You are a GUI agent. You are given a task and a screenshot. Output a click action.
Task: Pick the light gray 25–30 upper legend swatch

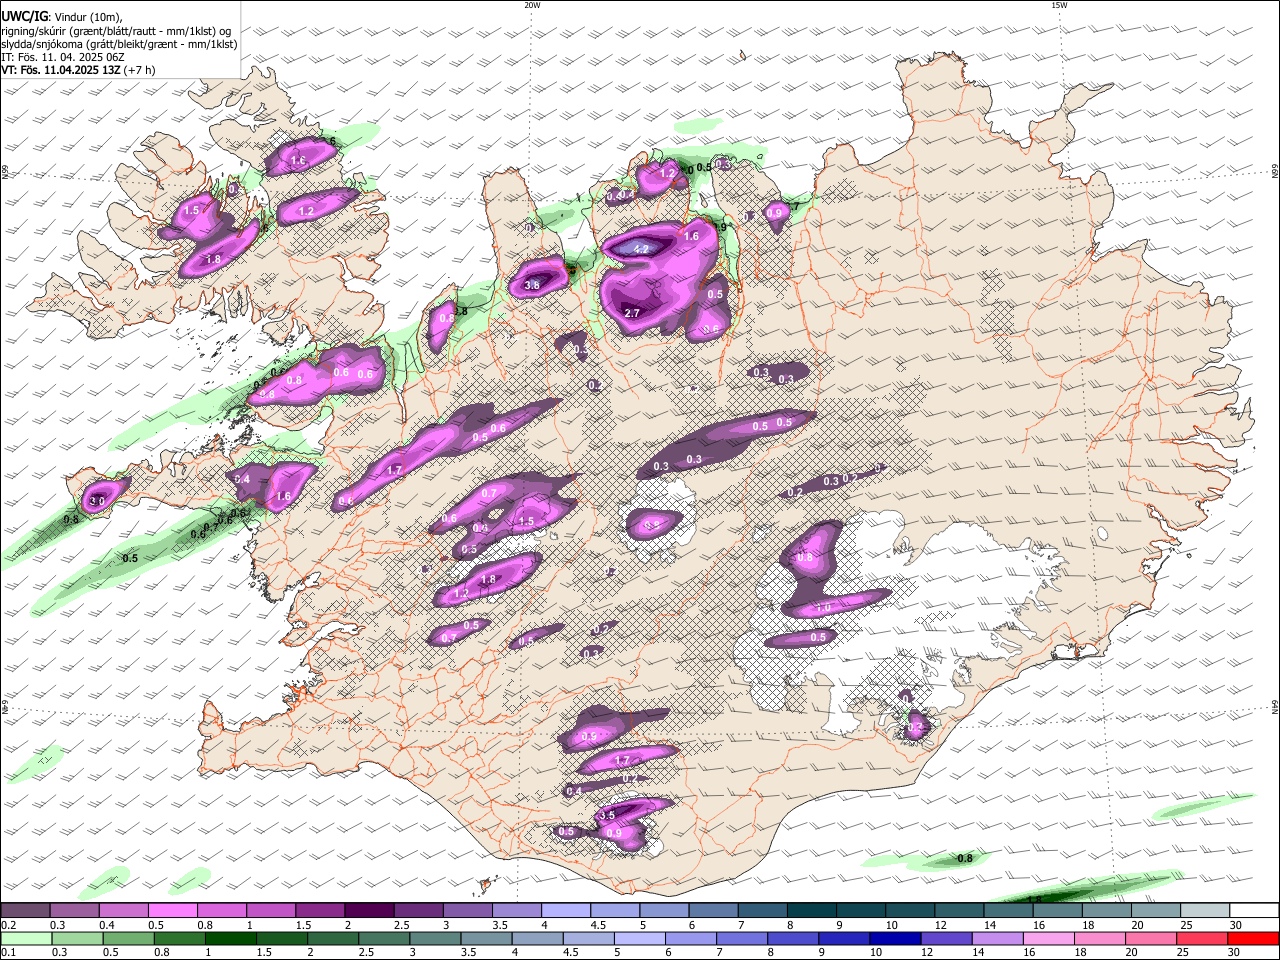point(1207,910)
